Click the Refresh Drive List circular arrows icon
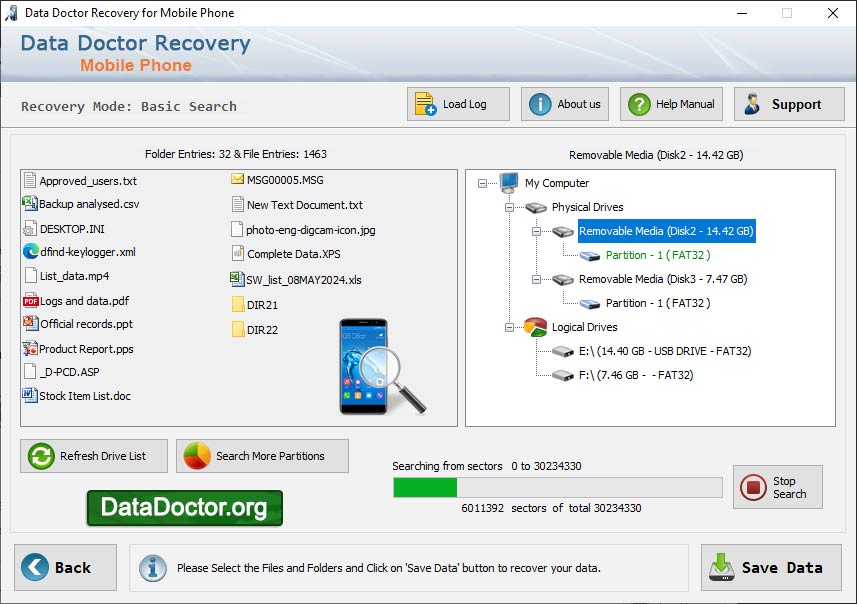 click(41, 456)
